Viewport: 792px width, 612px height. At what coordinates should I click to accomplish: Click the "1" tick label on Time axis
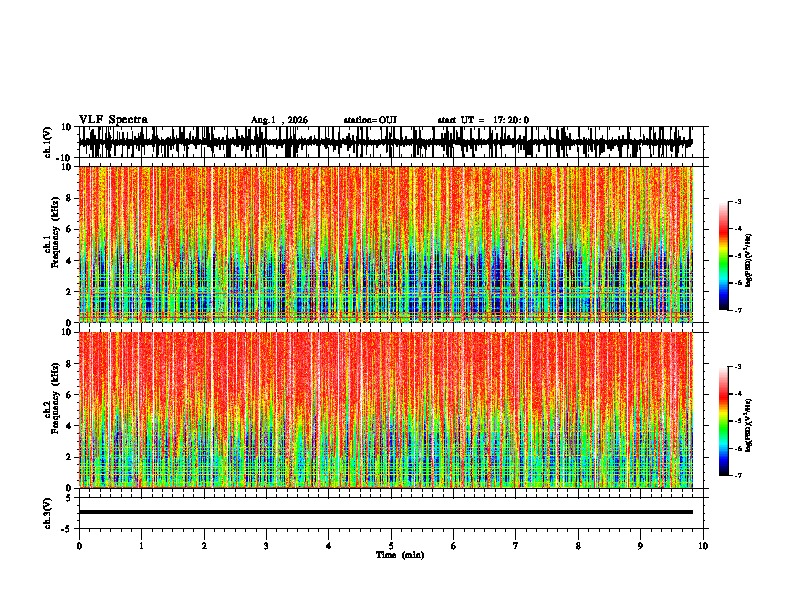141,546
